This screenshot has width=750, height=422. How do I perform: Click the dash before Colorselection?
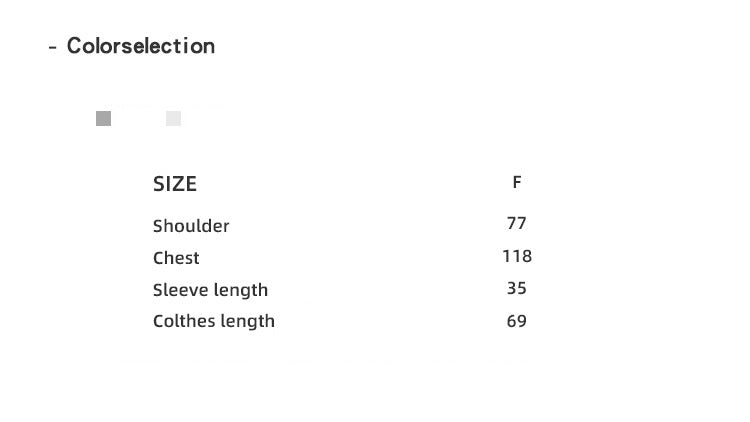pos(52,47)
